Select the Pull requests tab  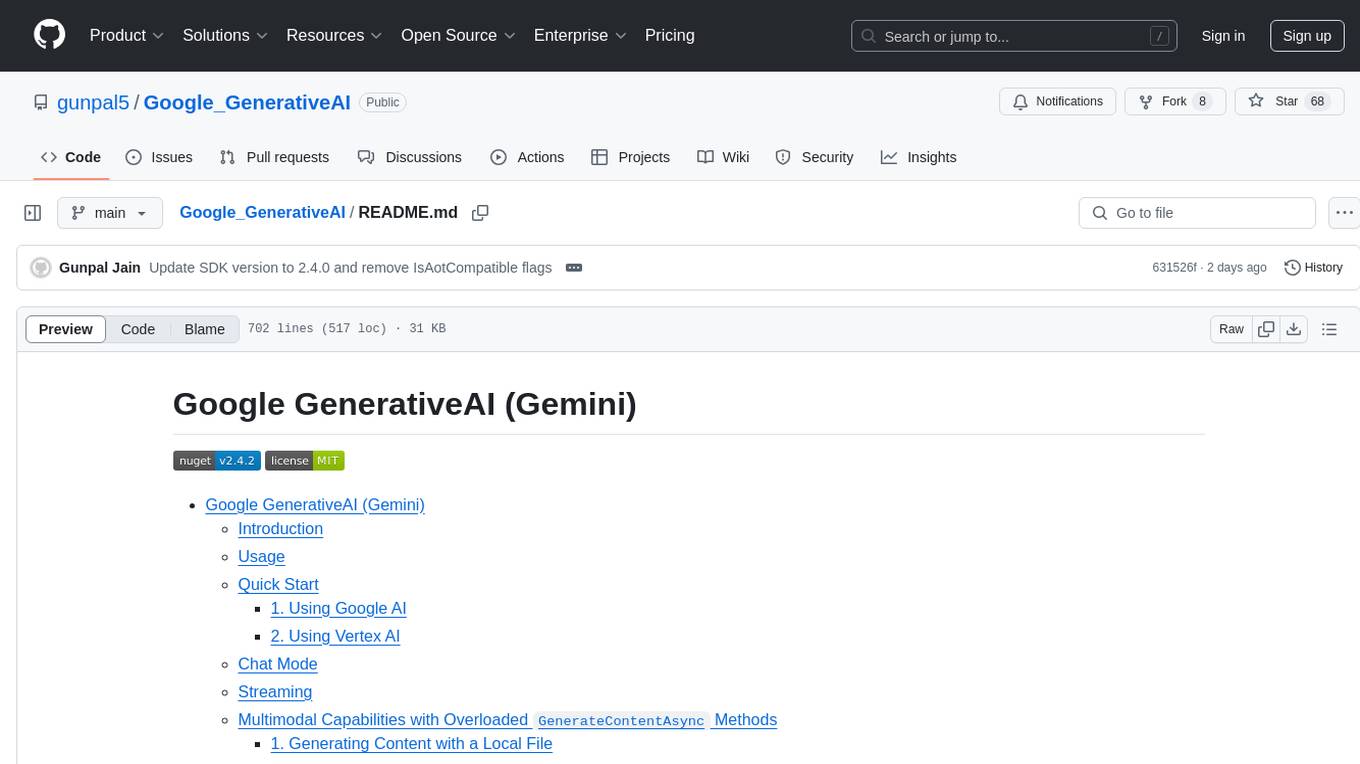click(x=274, y=157)
